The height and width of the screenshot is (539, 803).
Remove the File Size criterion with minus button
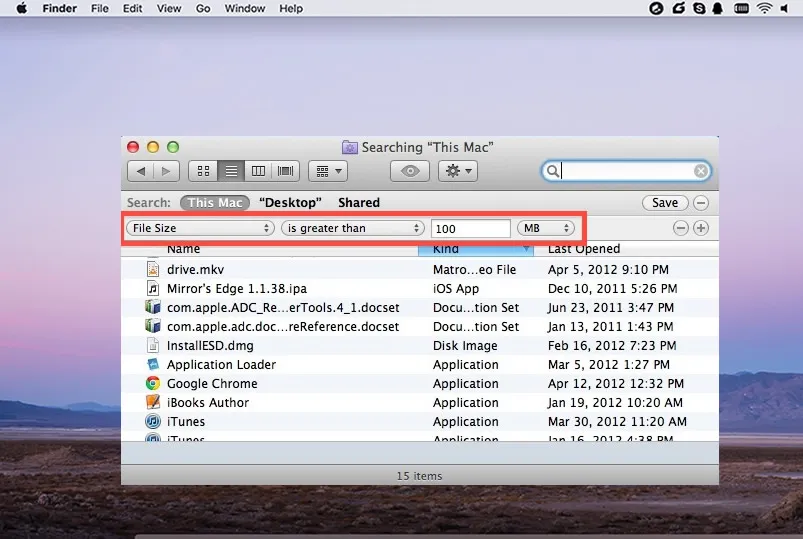tap(681, 228)
